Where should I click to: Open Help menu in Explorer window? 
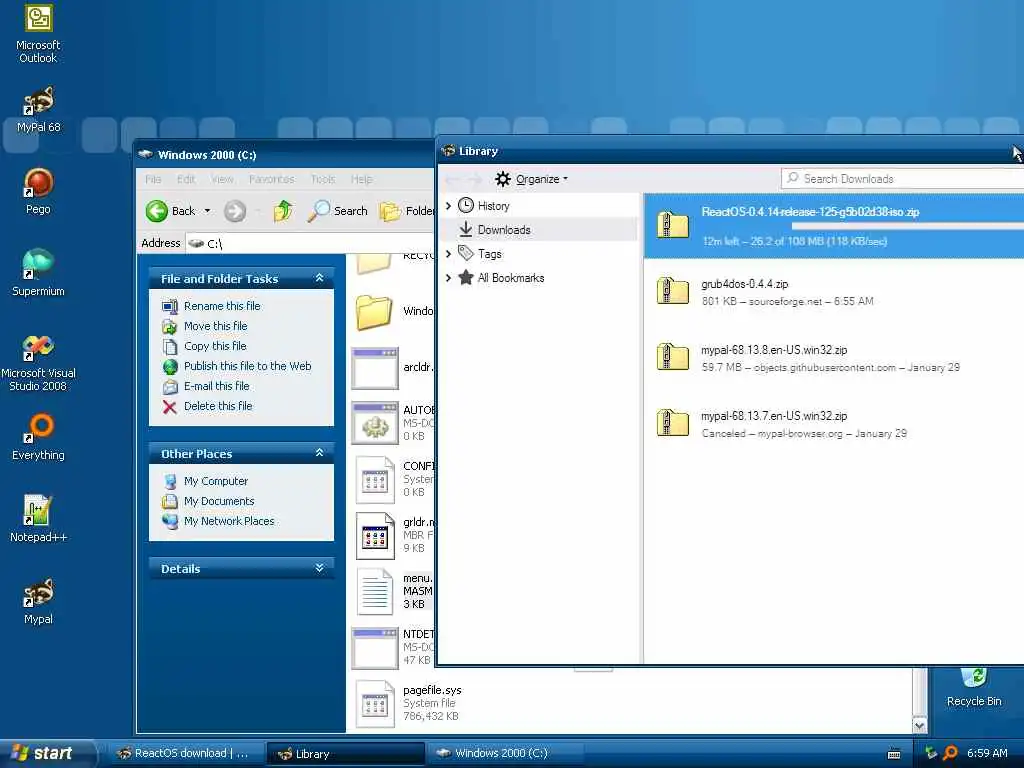click(362, 179)
